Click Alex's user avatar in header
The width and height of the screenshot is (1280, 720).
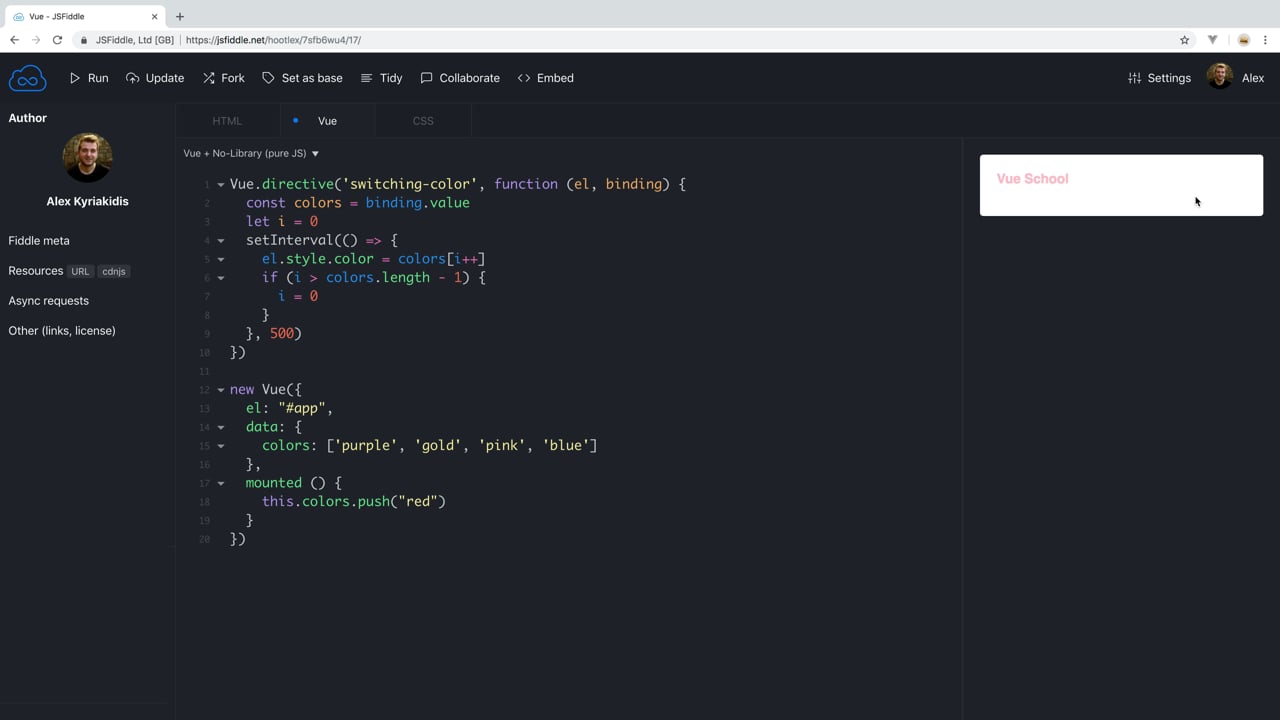1220,77
